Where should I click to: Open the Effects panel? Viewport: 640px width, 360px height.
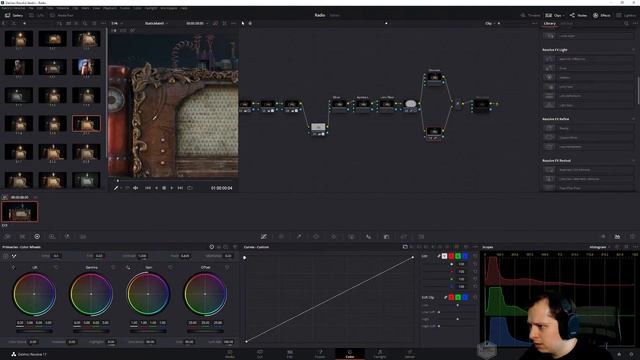602,15
